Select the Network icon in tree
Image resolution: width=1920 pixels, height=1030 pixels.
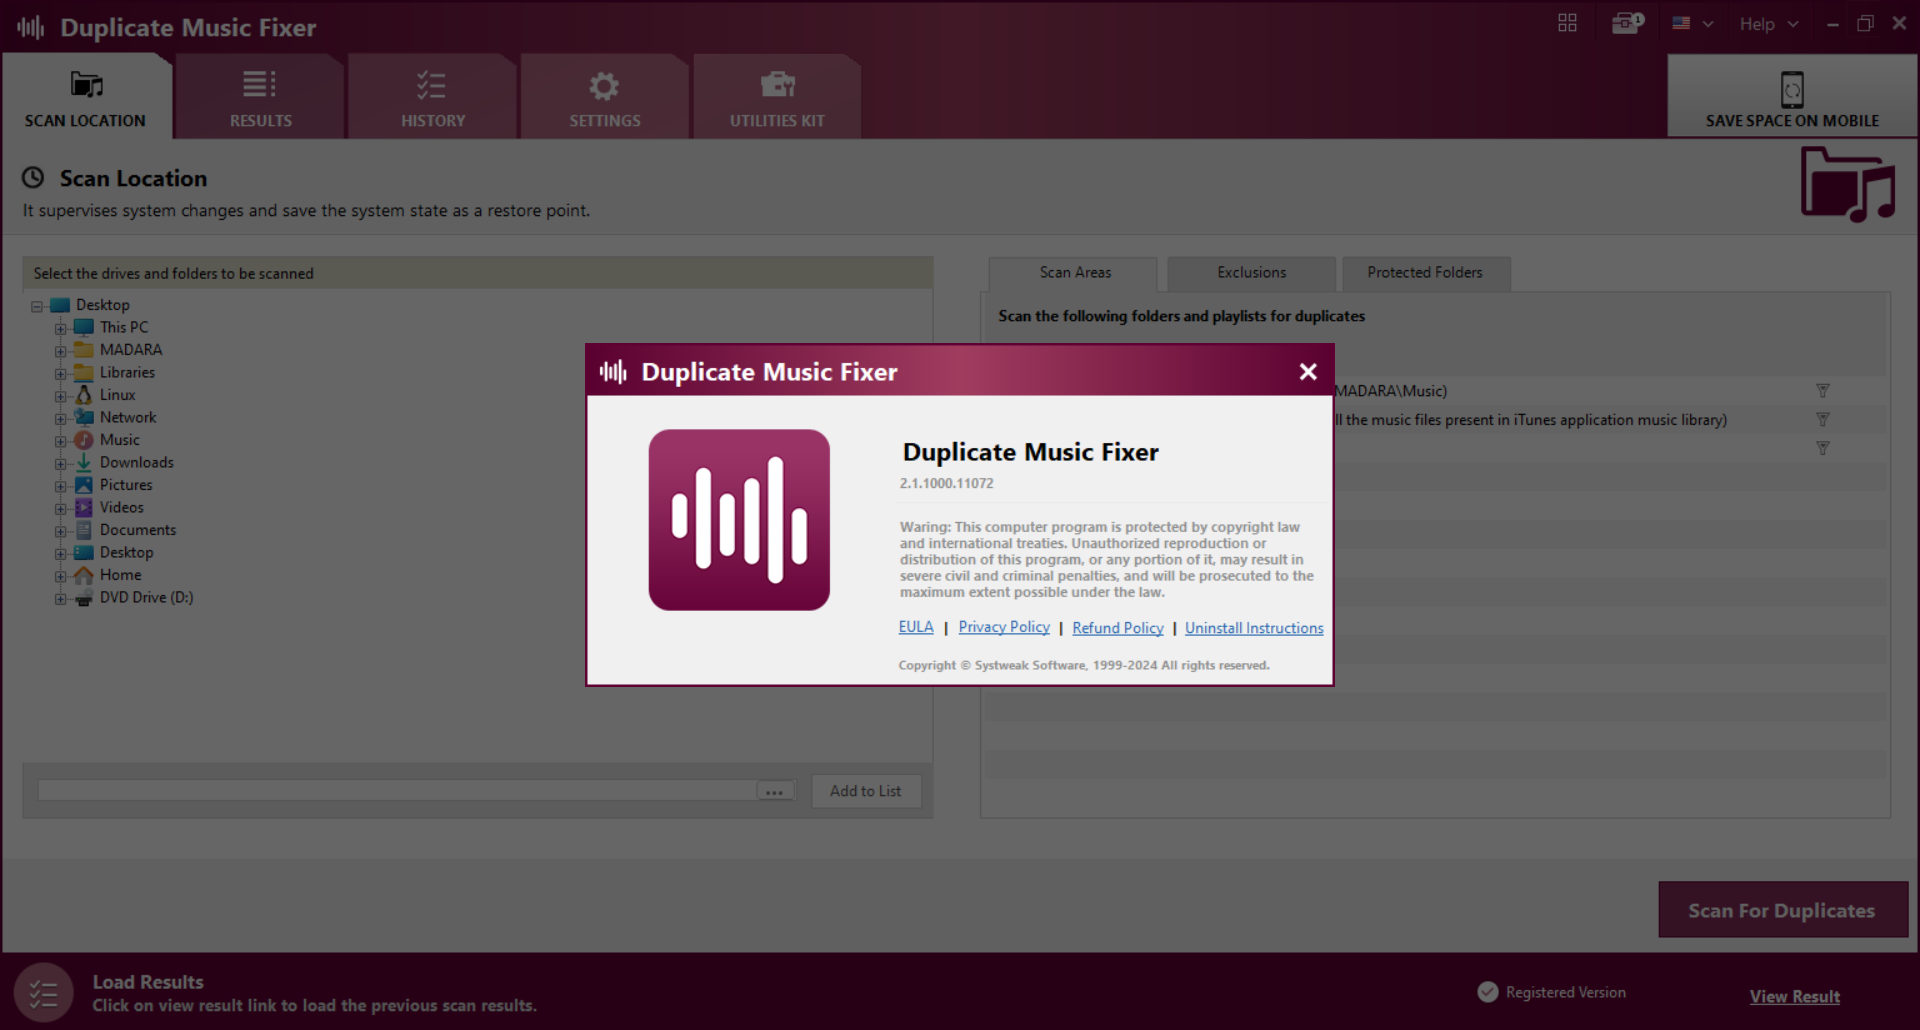[84, 417]
